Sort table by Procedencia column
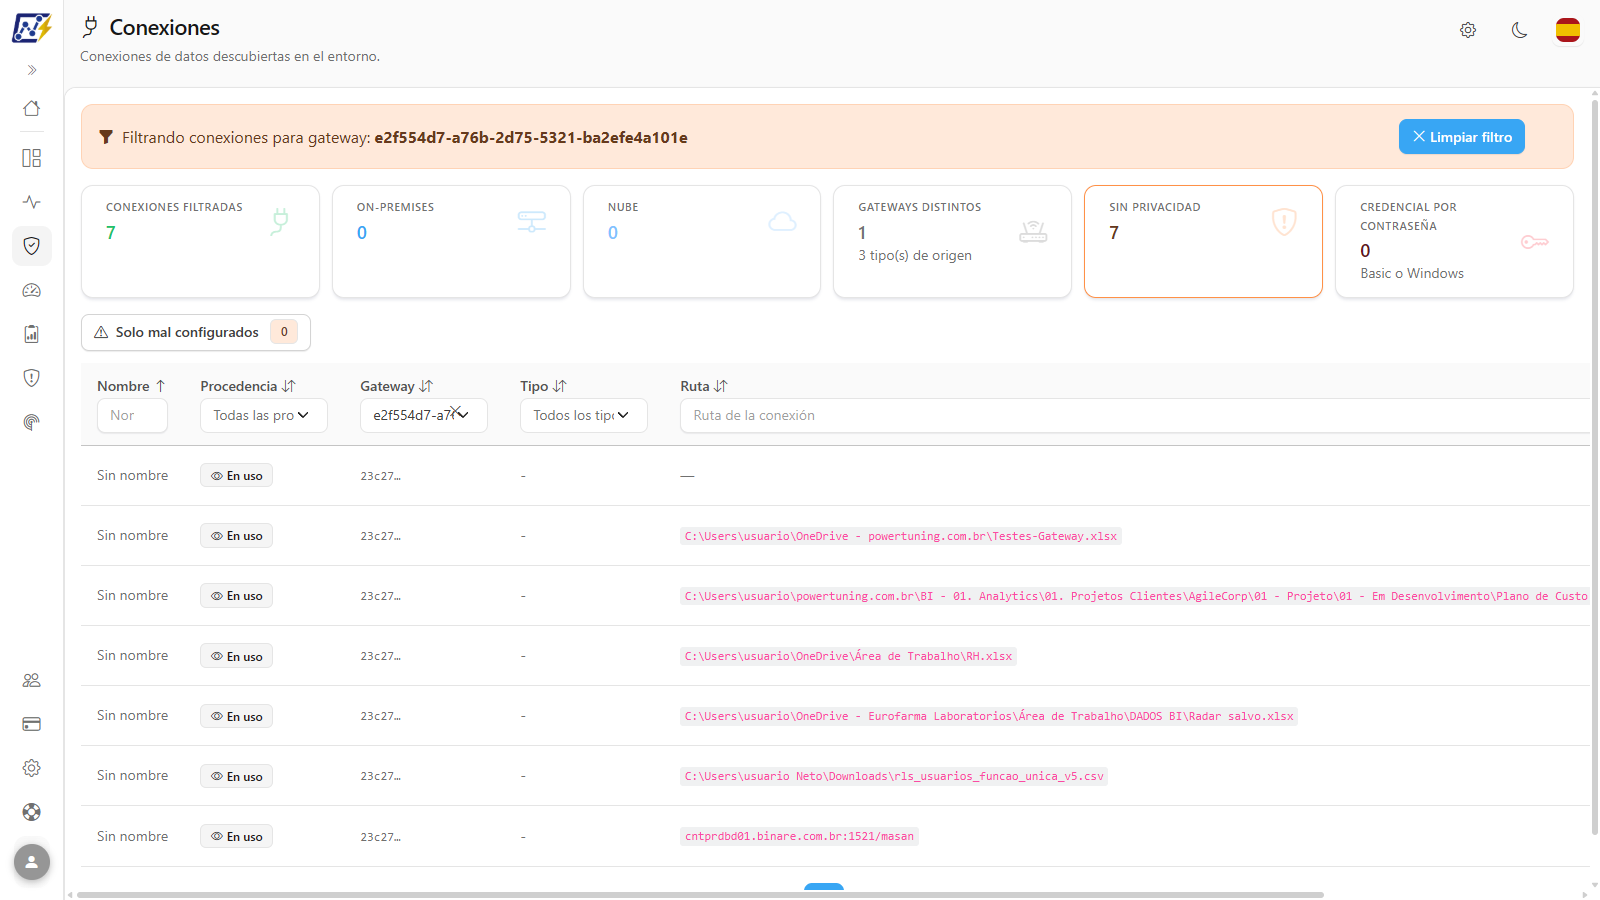This screenshot has width=1600, height=900. 248,386
